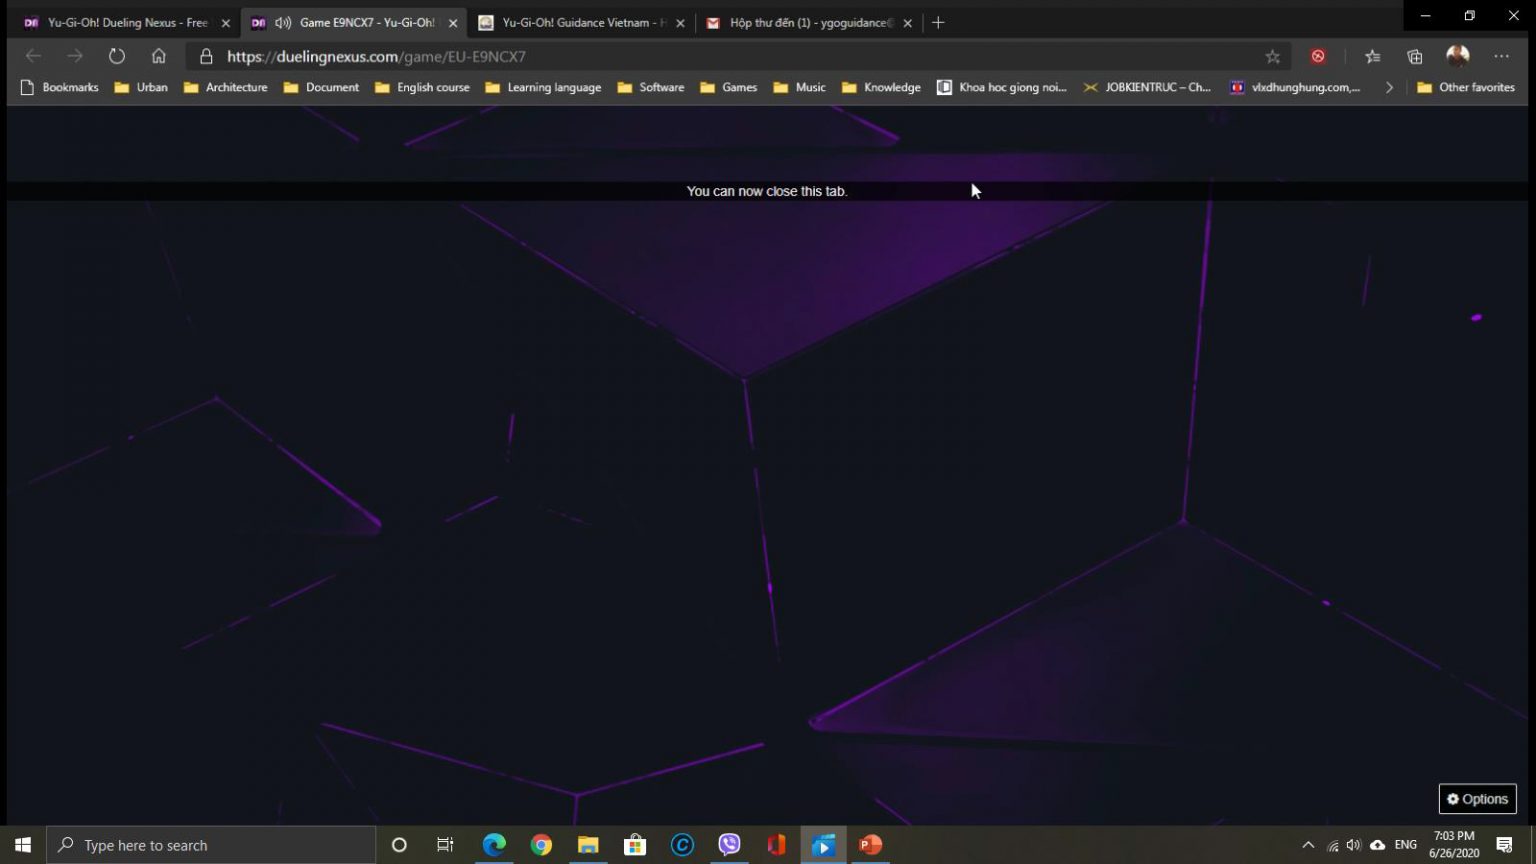This screenshot has width=1536, height=864.
Task: Click the red adblock extension icon
Action: [x=1318, y=56]
